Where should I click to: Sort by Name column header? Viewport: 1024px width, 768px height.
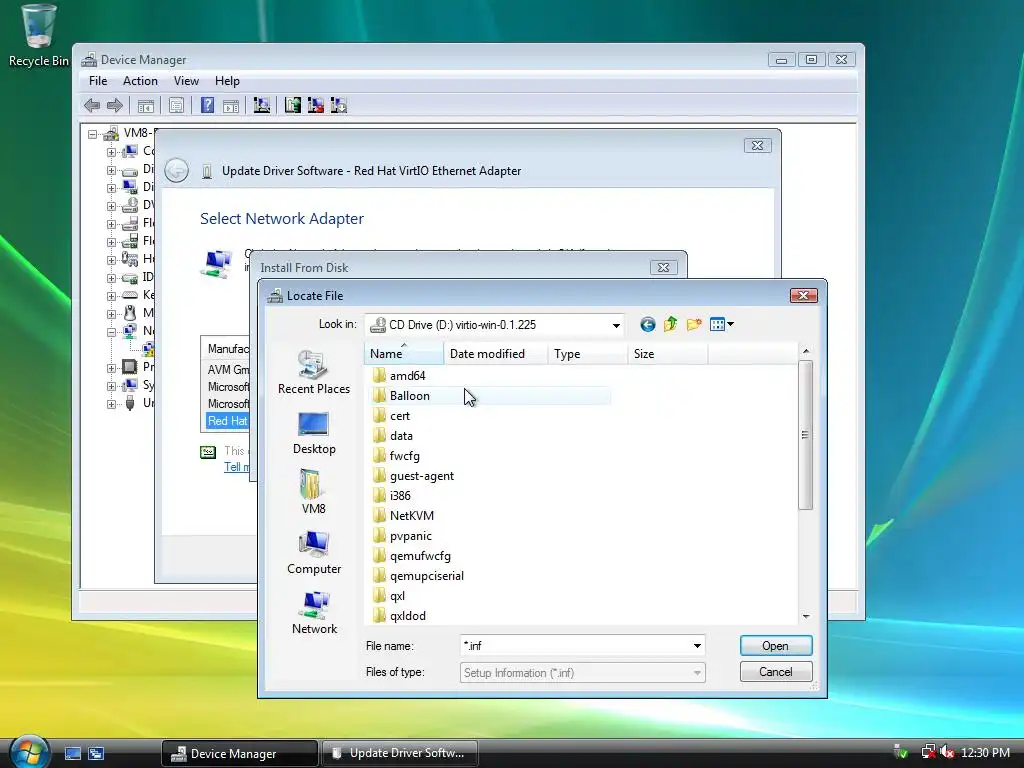point(404,353)
